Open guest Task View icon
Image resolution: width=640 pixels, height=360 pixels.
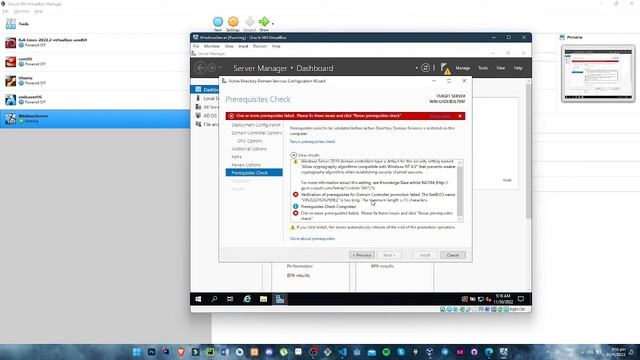(x=230, y=299)
